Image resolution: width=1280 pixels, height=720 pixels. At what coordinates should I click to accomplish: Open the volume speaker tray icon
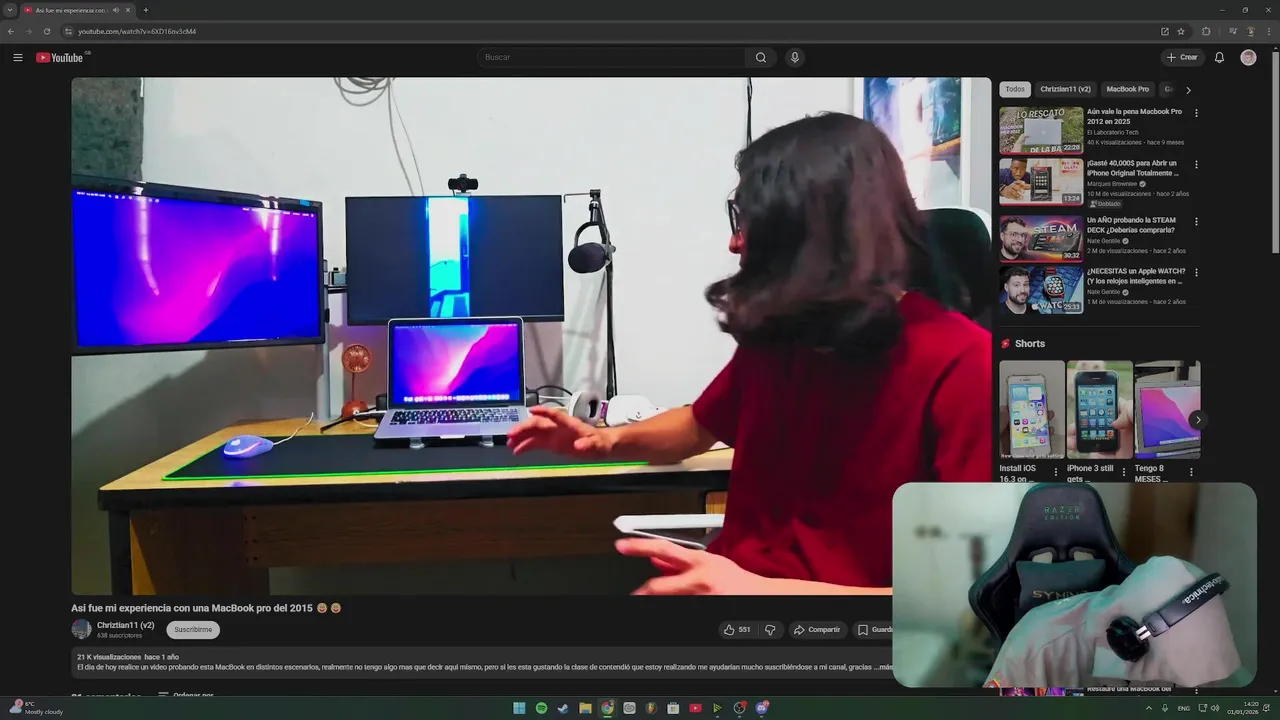[x=1215, y=708]
